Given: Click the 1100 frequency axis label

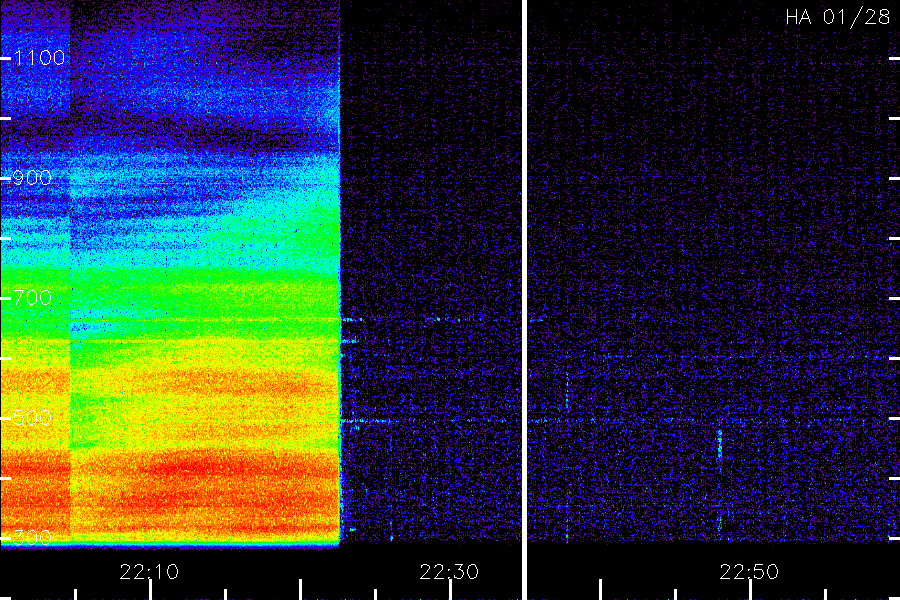Looking at the screenshot, I should pos(39,58).
